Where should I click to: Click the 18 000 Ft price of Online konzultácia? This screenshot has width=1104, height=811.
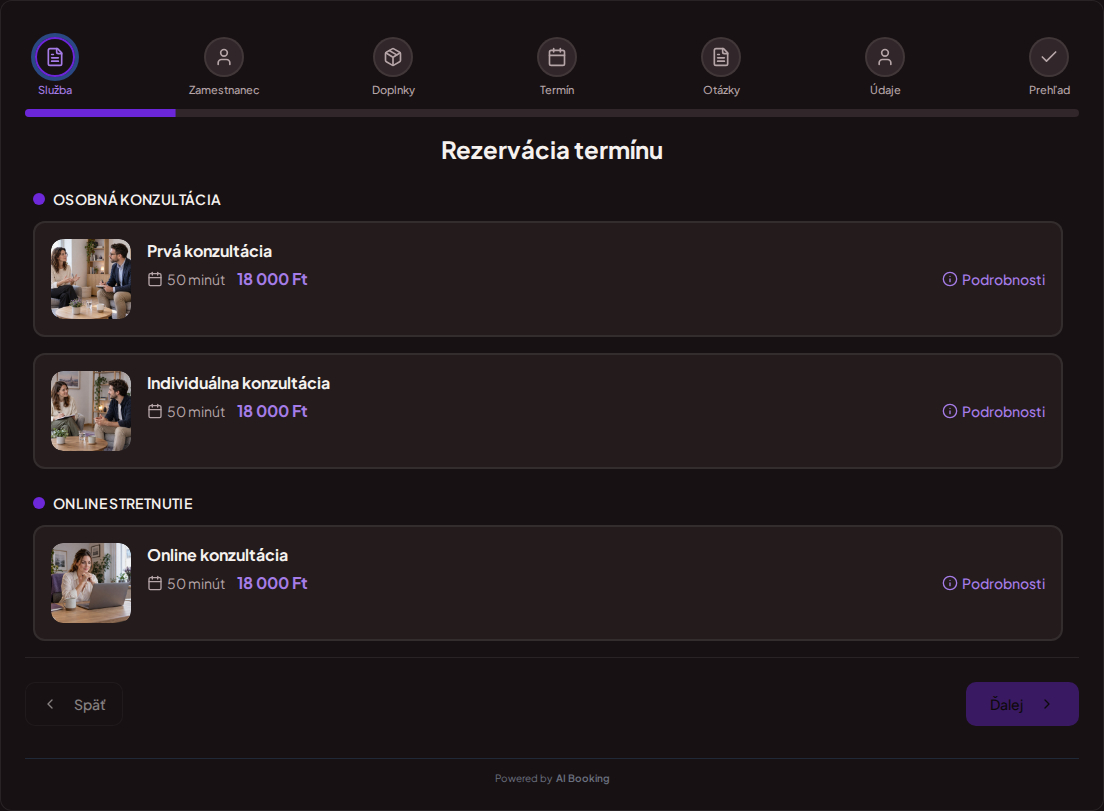pos(272,584)
